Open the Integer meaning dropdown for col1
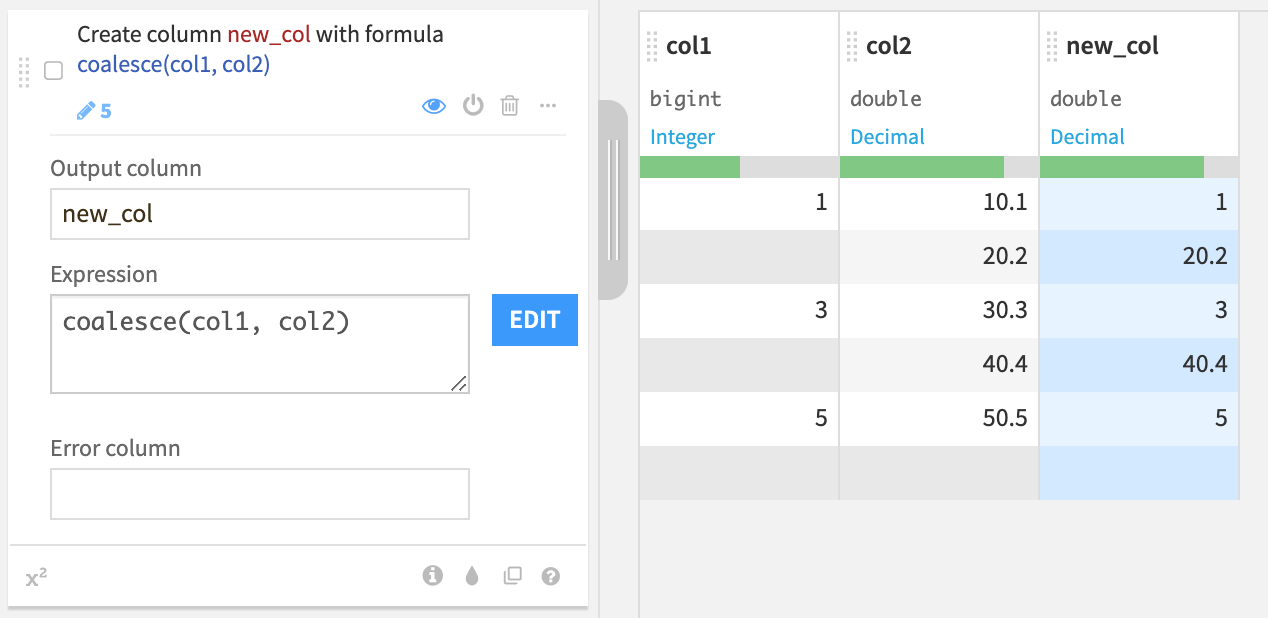Screen dimensions: 1268x618 coord(683,137)
